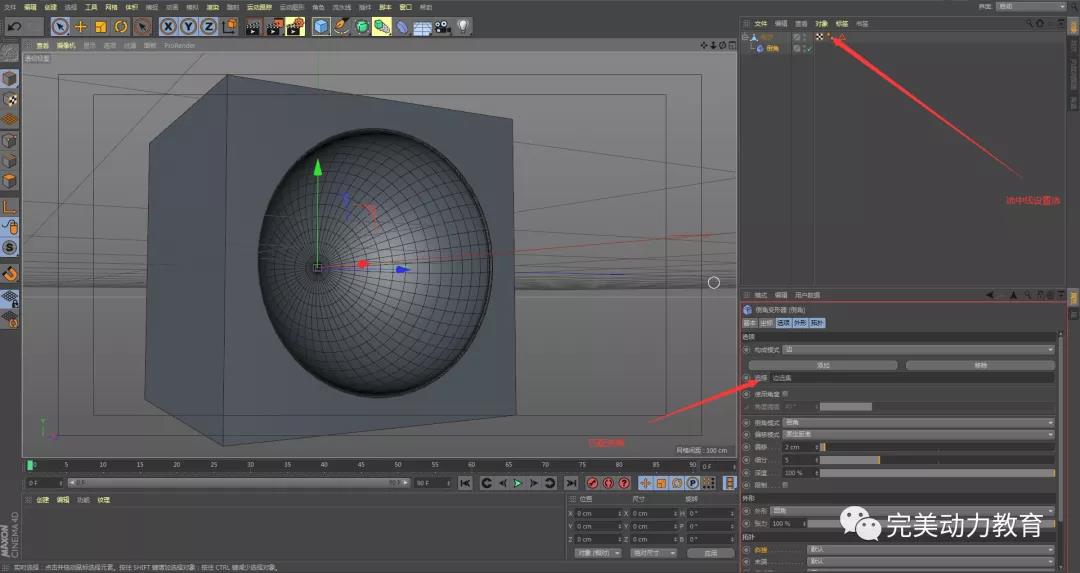Image resolution: width=1080 pixels, height=573 pixels.
Task: Expand the 偏移模式 dropdown
Action: [x=918, y=434]
